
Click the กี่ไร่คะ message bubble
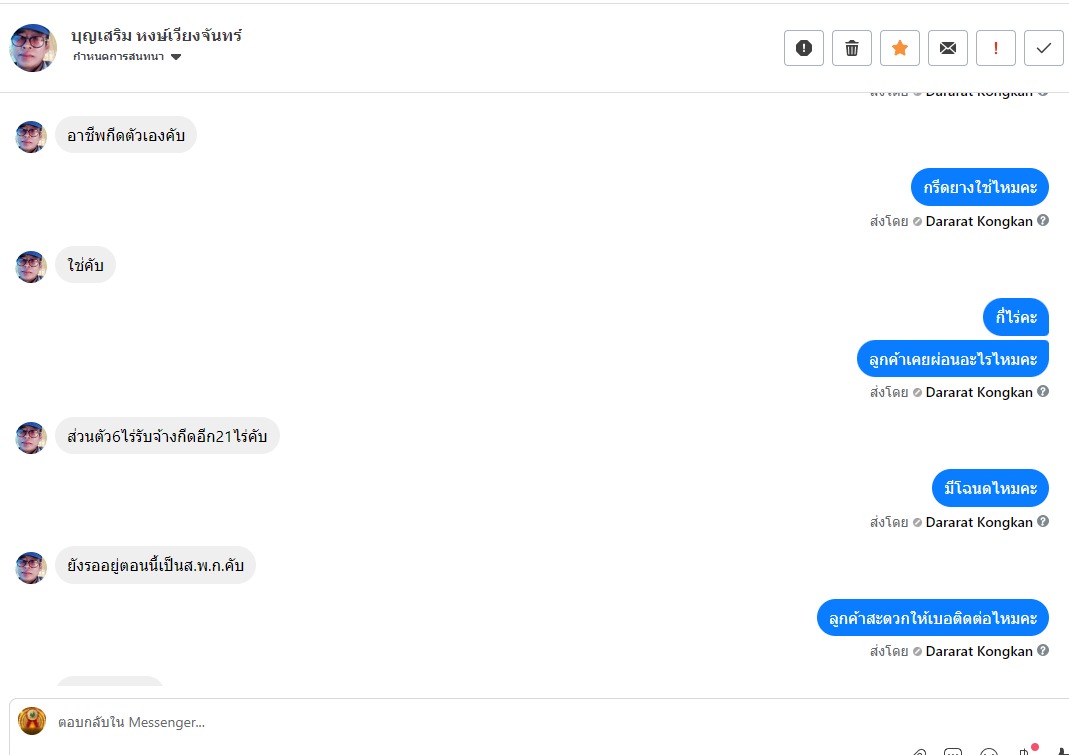1015,317
